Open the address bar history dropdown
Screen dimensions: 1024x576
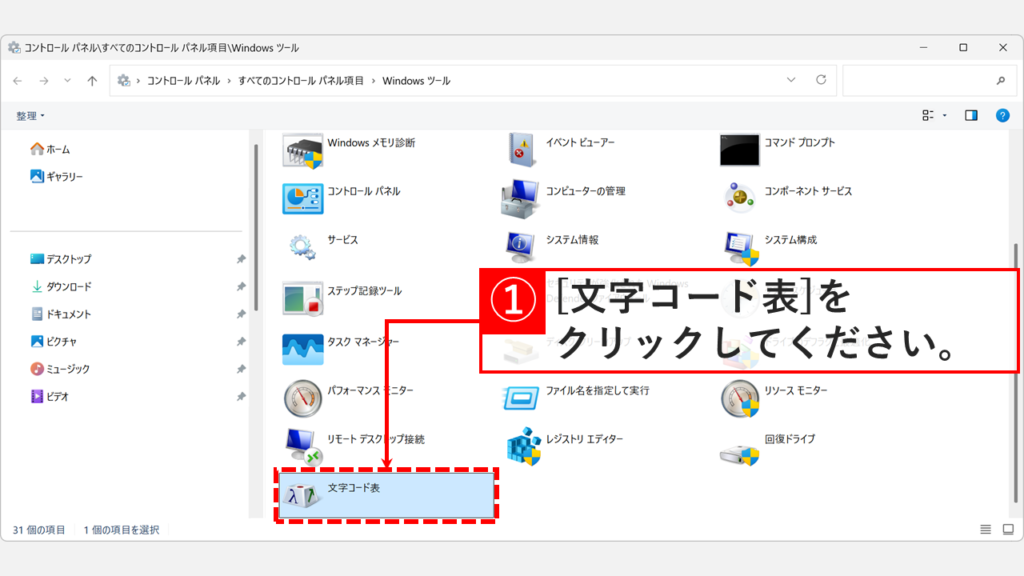pos(792,80)
